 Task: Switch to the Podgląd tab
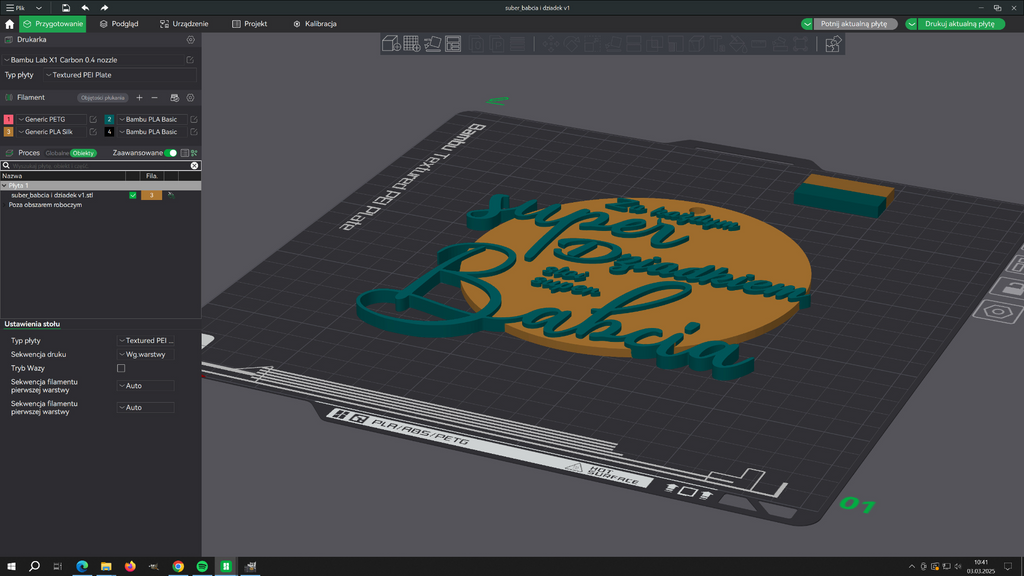[119, 24]
